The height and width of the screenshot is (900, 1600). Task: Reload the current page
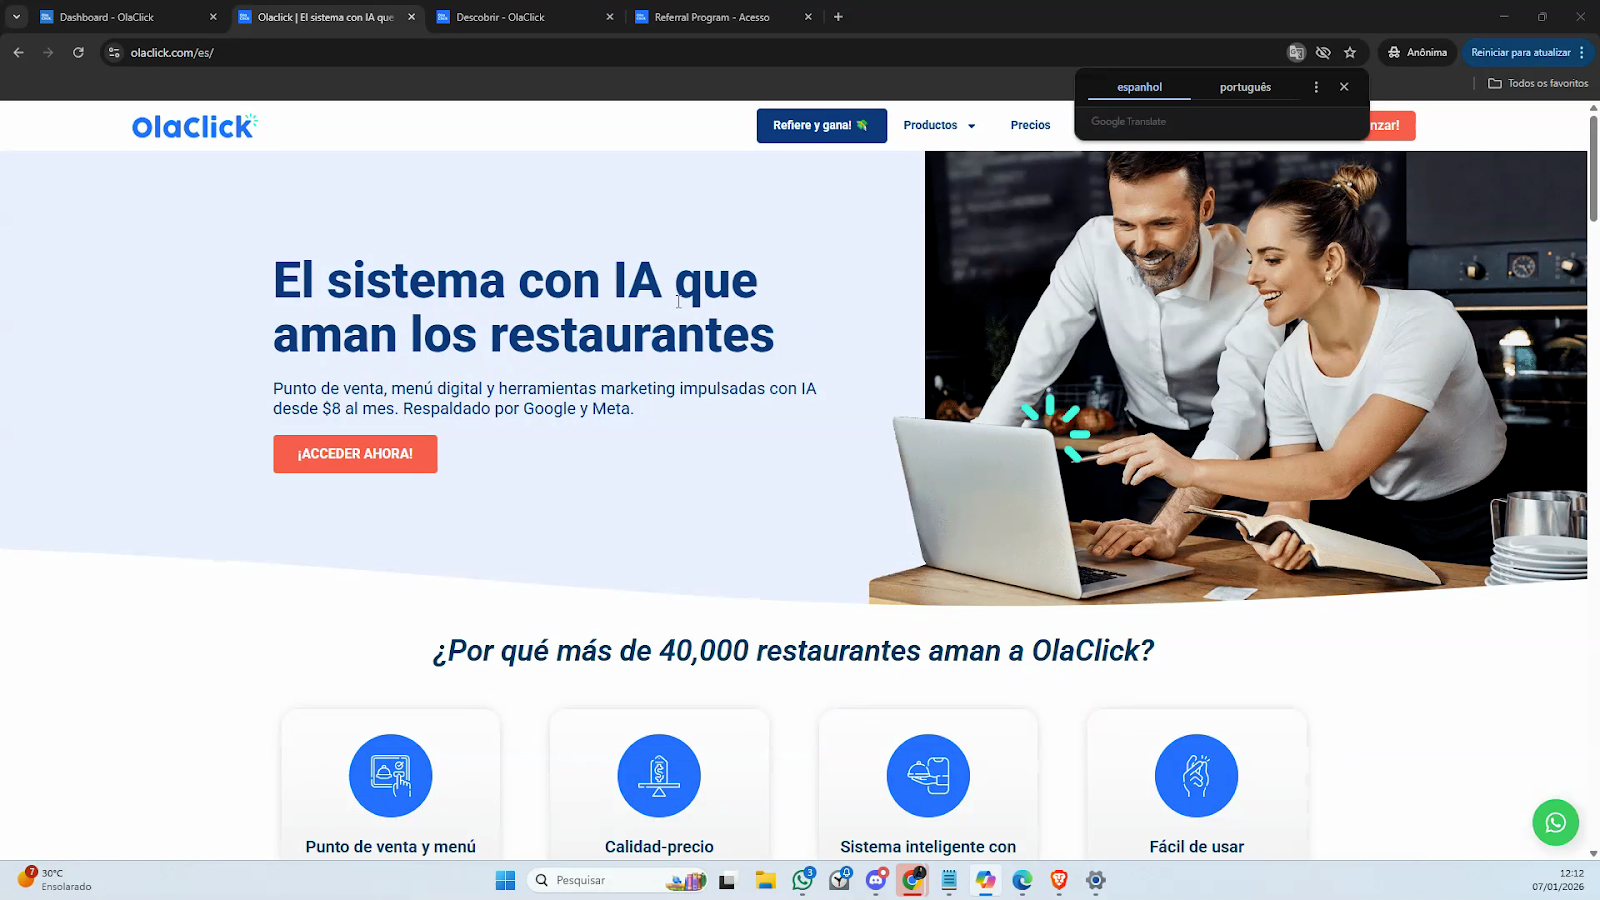[78, 53]
